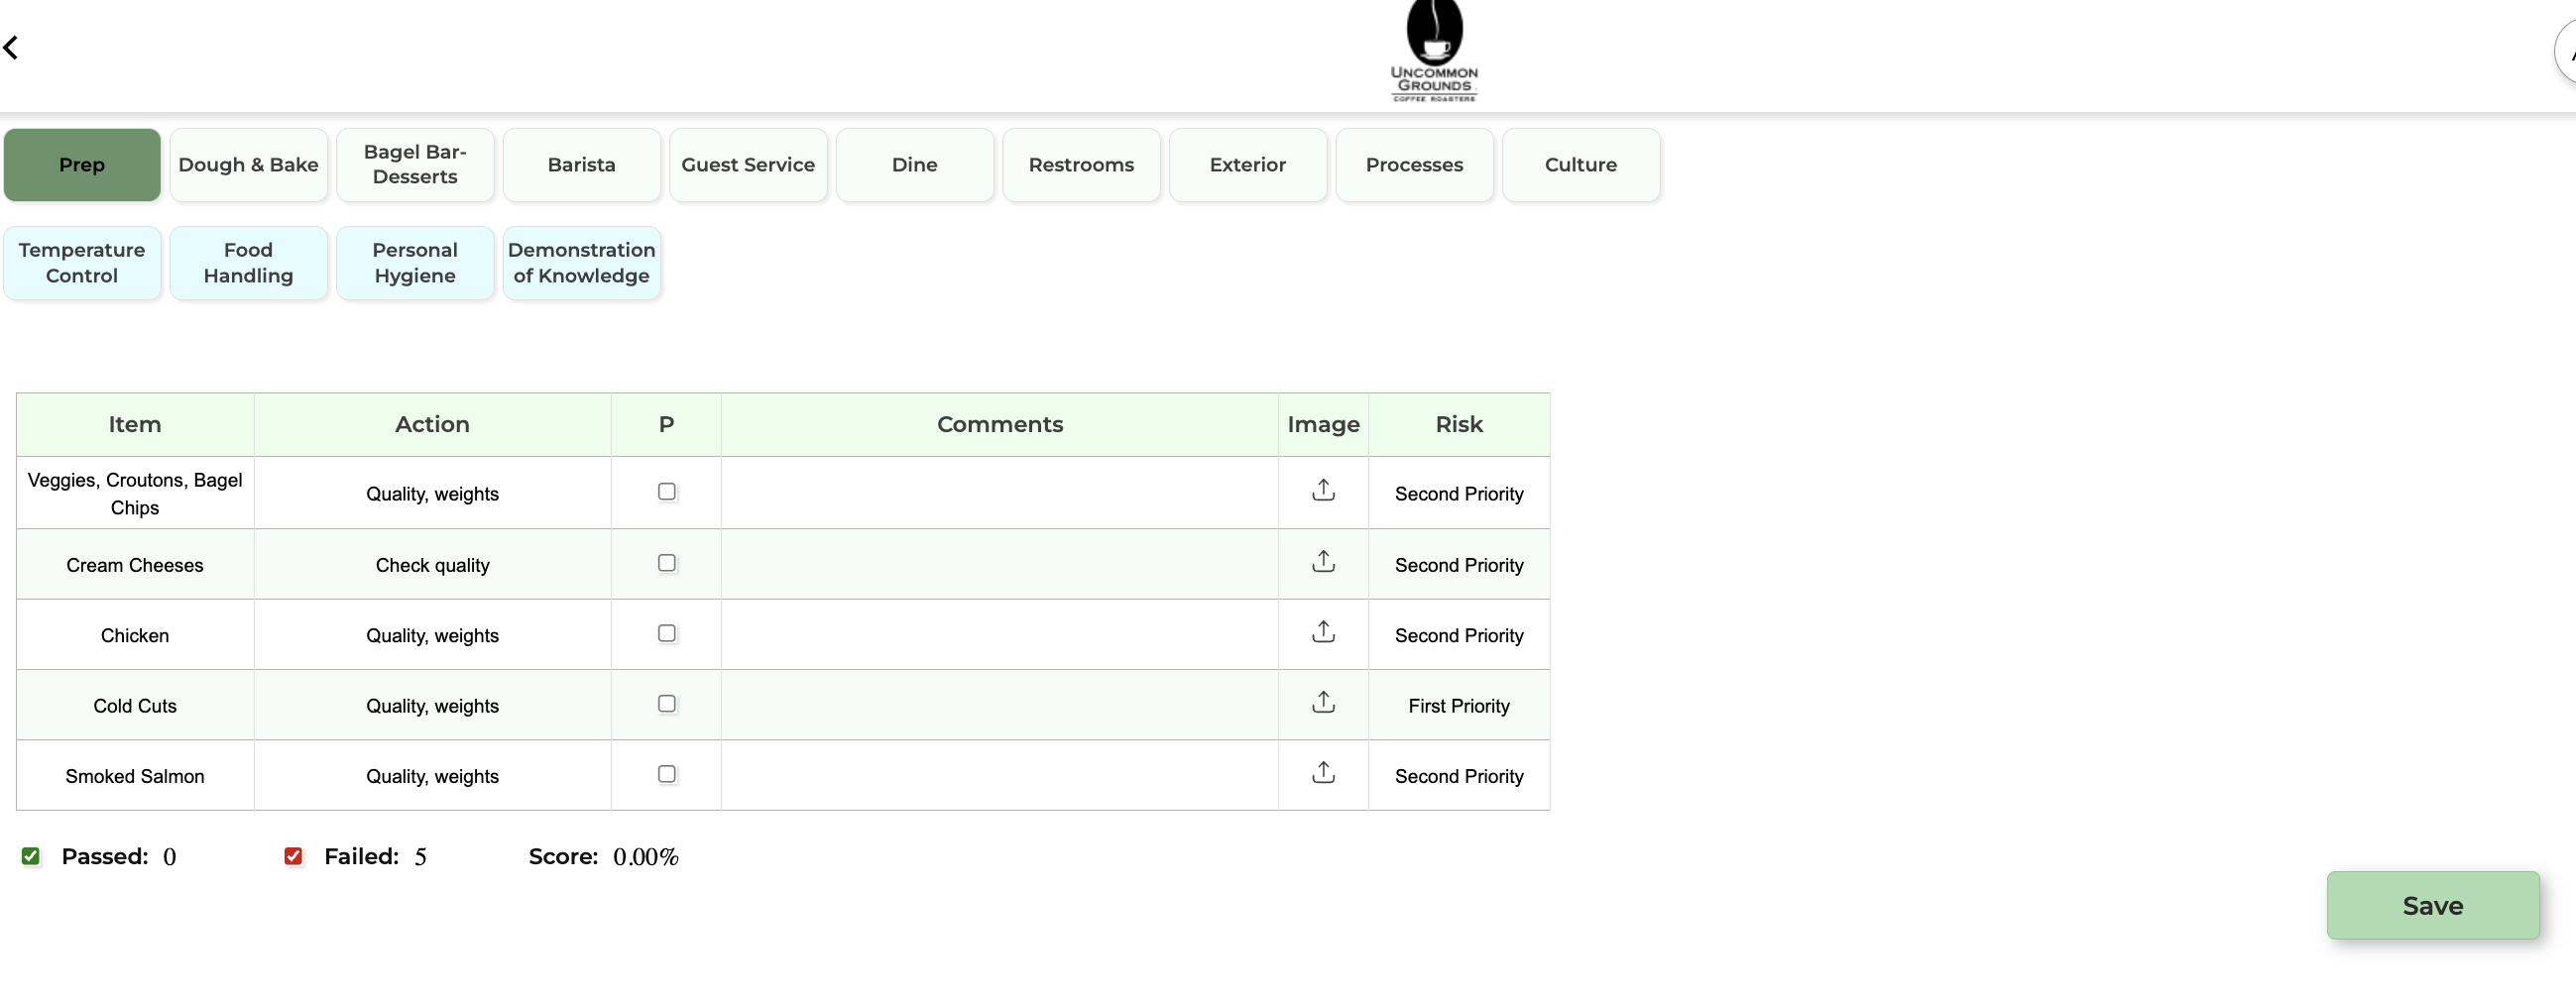The image size is (2576, 1001).
Task: Click the Save button
Action: (x=2433, y=906)
